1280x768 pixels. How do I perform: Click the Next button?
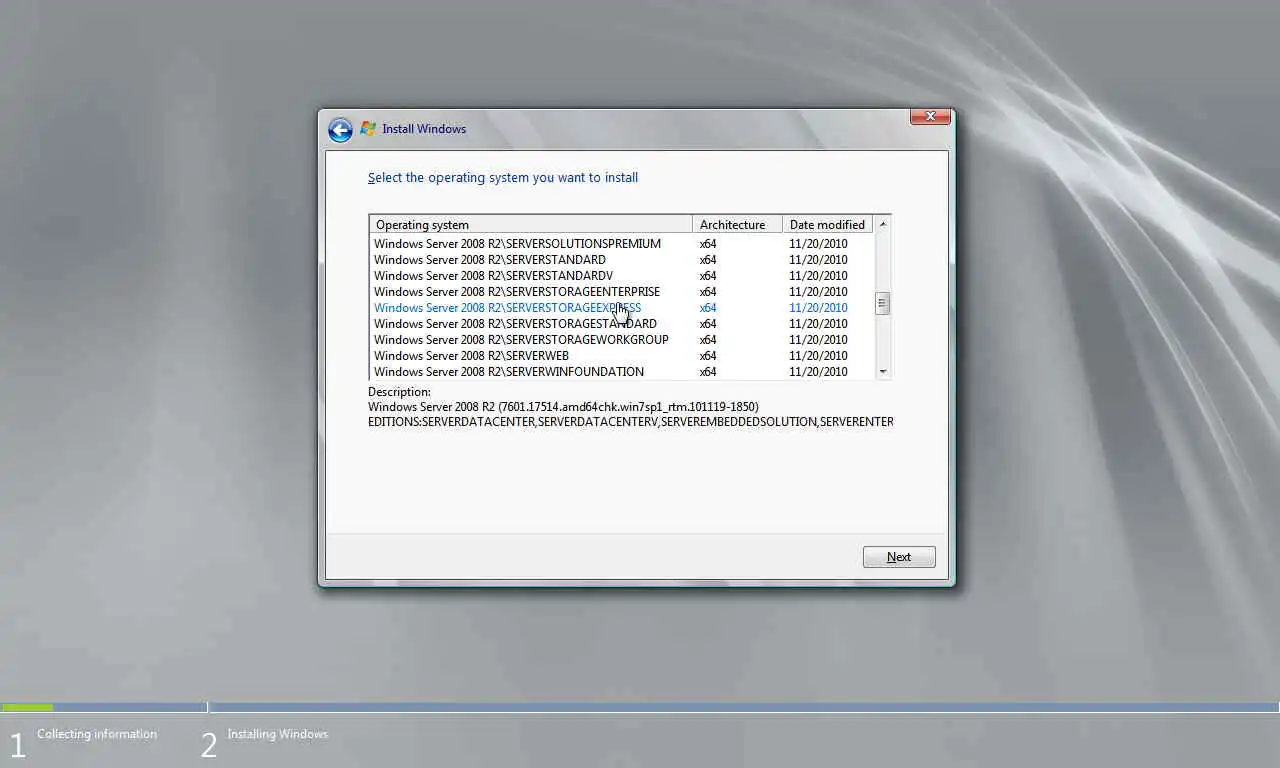tap(899, 557)
